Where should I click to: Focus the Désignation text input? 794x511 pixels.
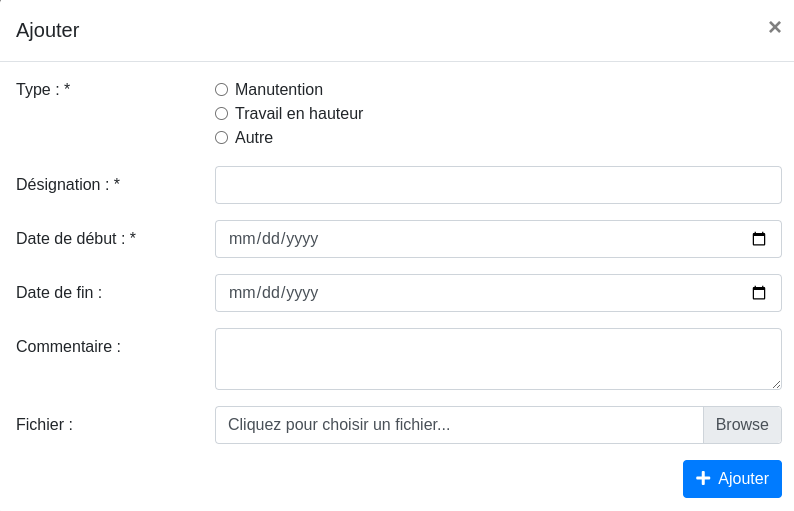click(498, 185)
